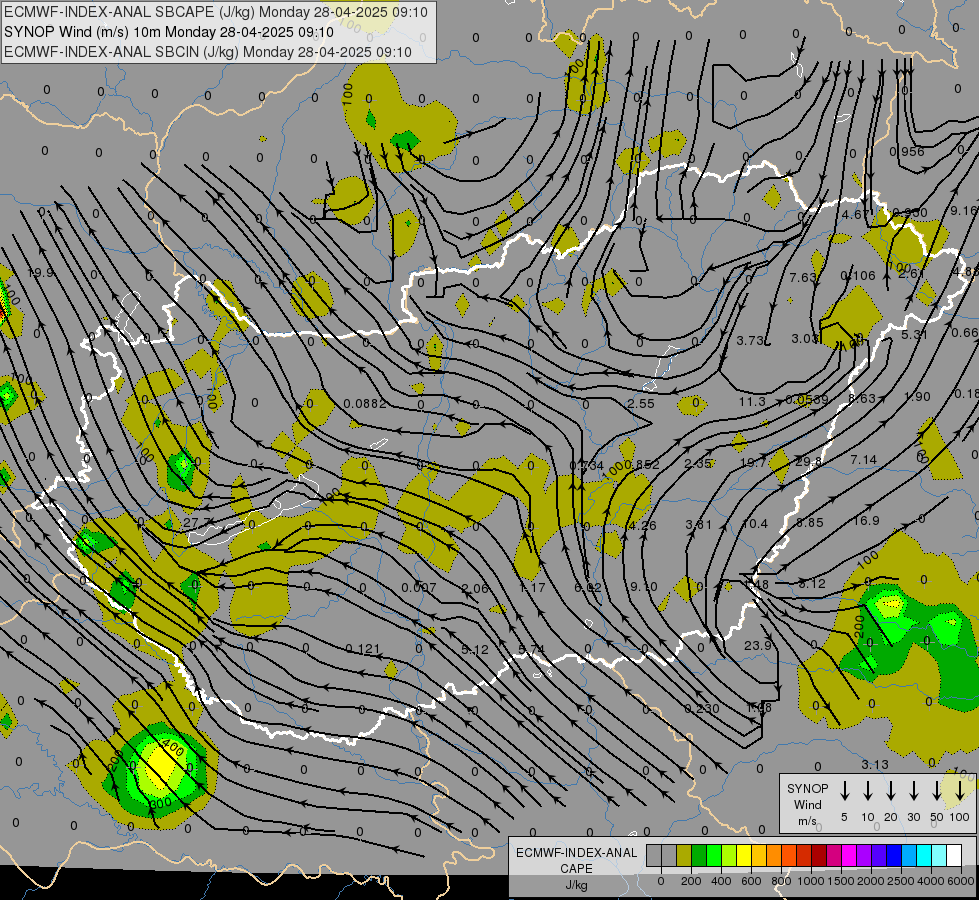979x900 pixels.
Task: Click the map value 2.06
Action: (475, 588)
